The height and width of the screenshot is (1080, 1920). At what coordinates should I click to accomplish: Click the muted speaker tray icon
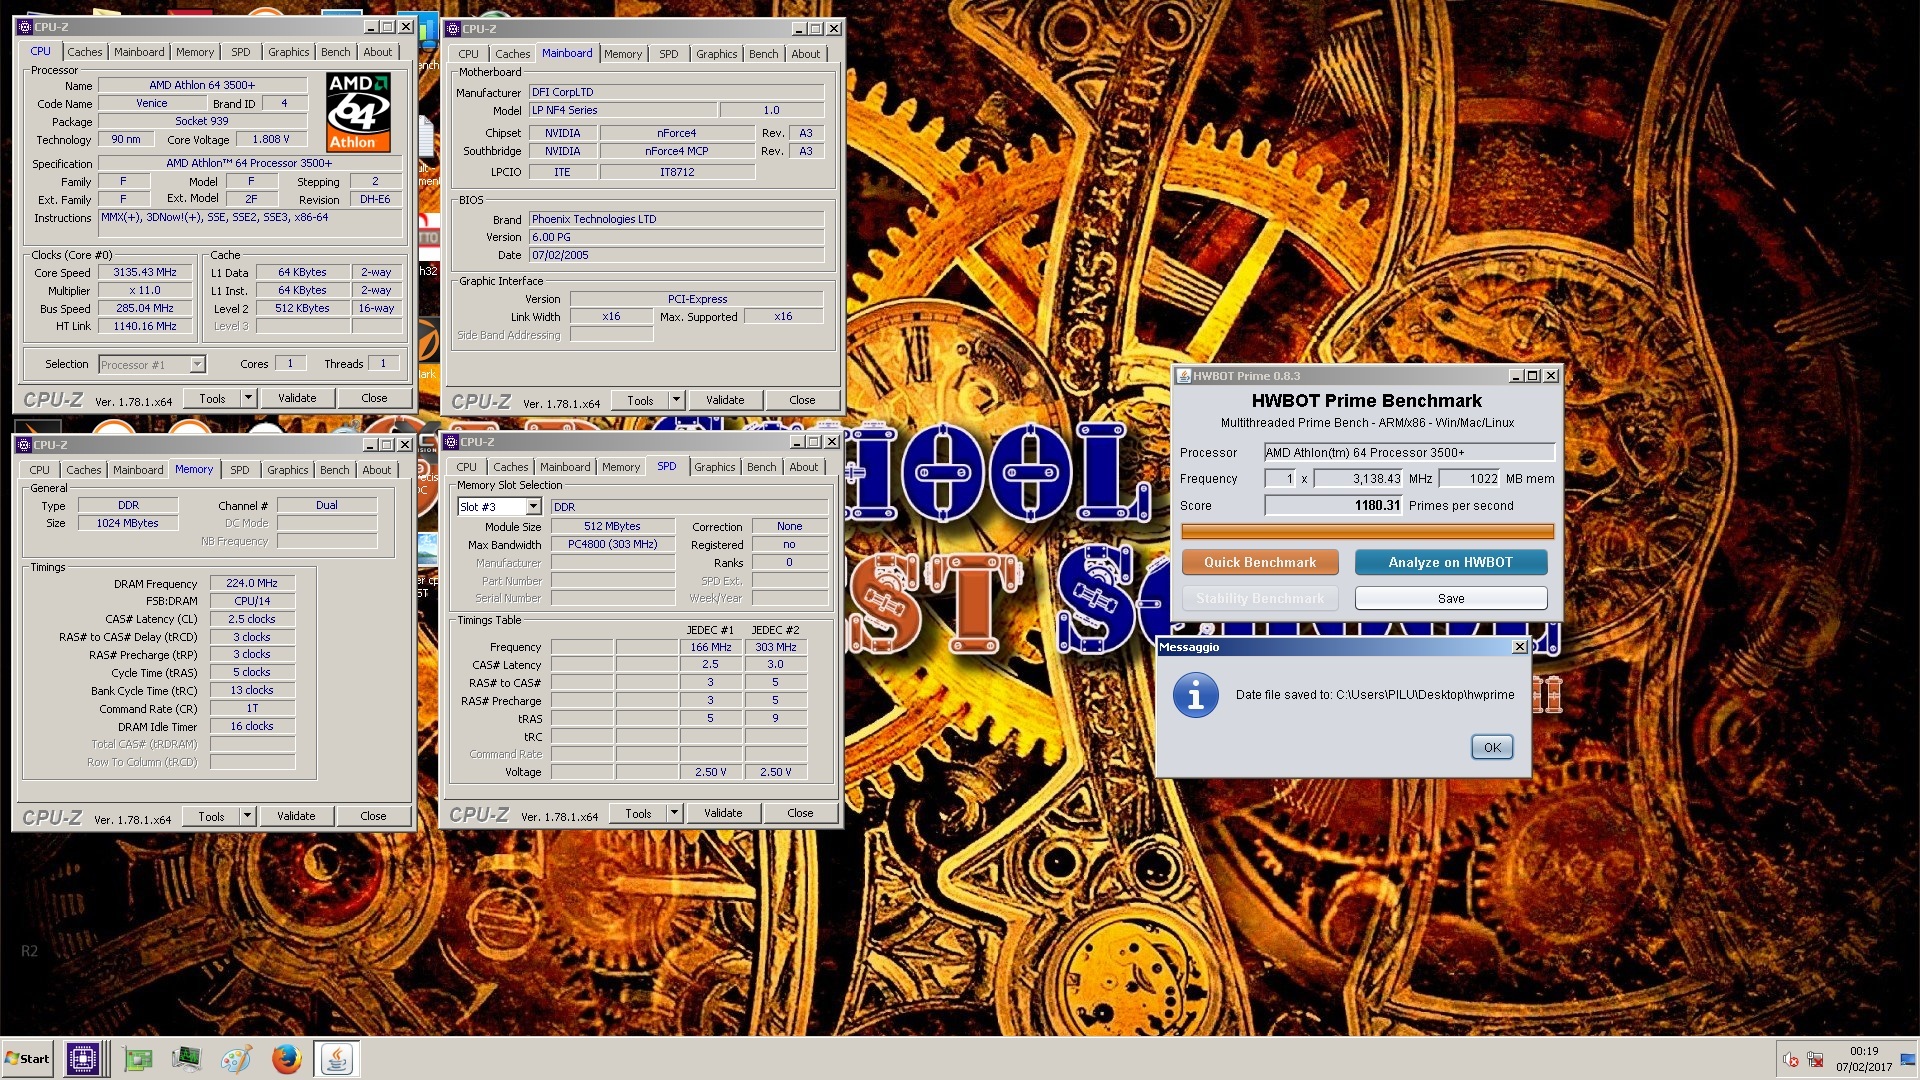coord(1791,1060)
